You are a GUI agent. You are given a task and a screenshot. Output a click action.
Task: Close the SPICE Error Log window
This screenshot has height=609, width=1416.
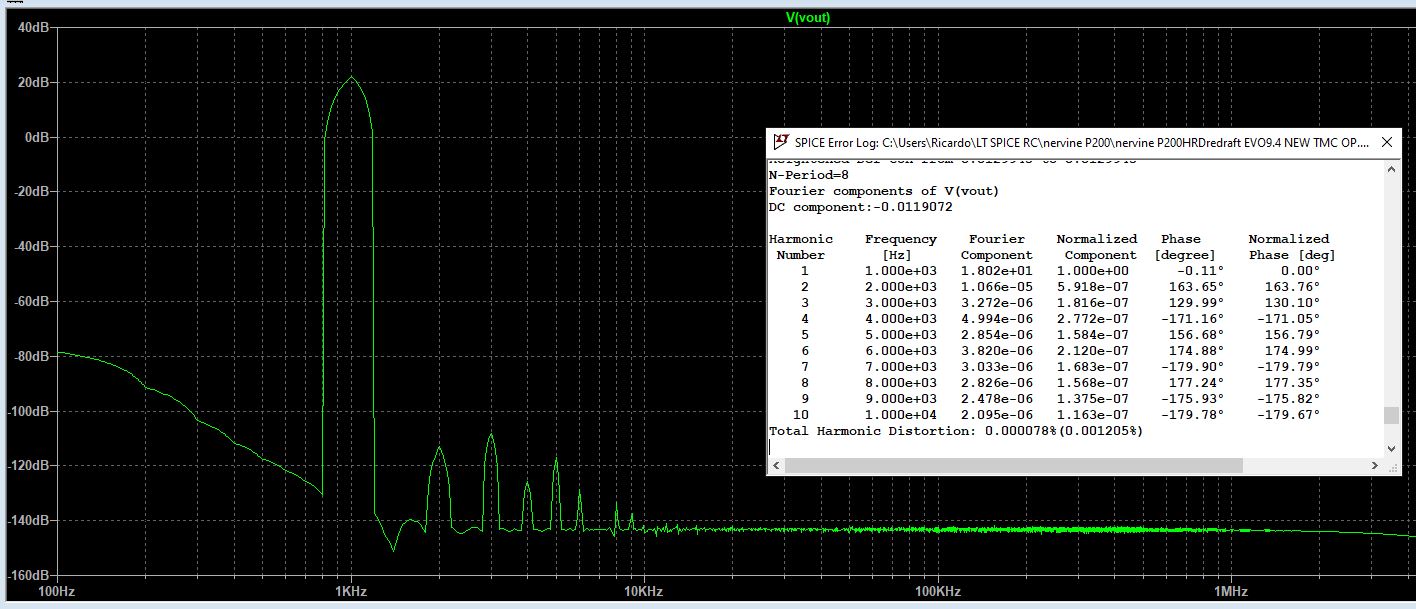pos(1387,142)
